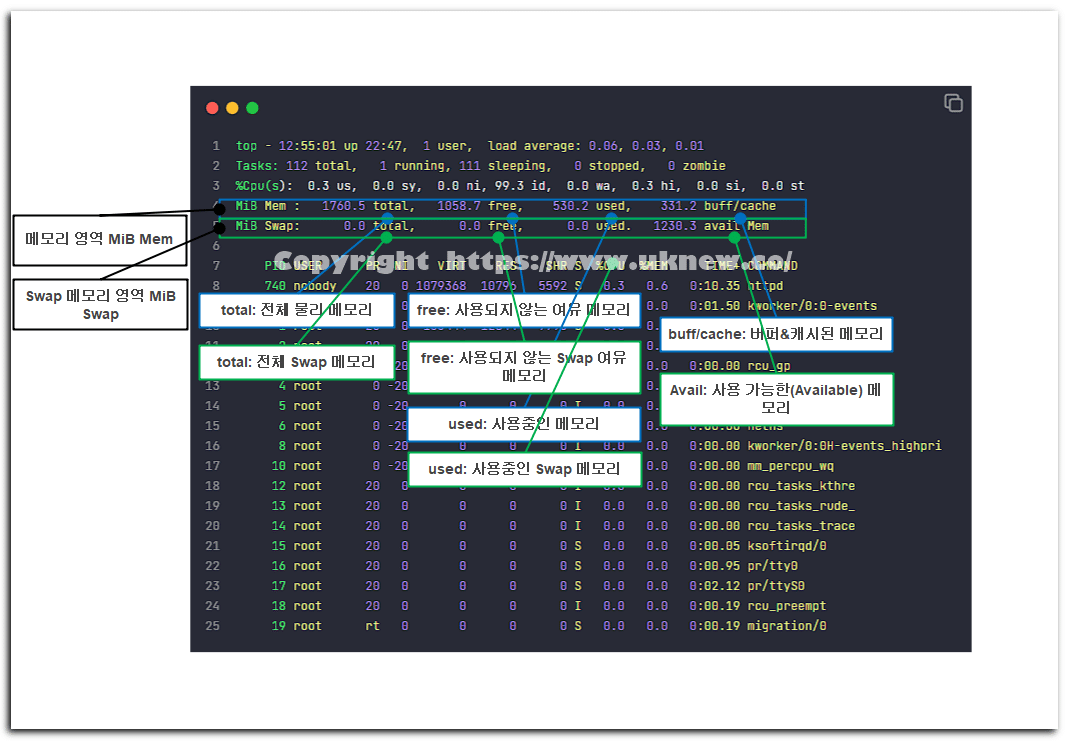This screenshot has width=1070, height=741.
Task: Select the 'rcu_gp' command
Action: [x=768, y=366]
